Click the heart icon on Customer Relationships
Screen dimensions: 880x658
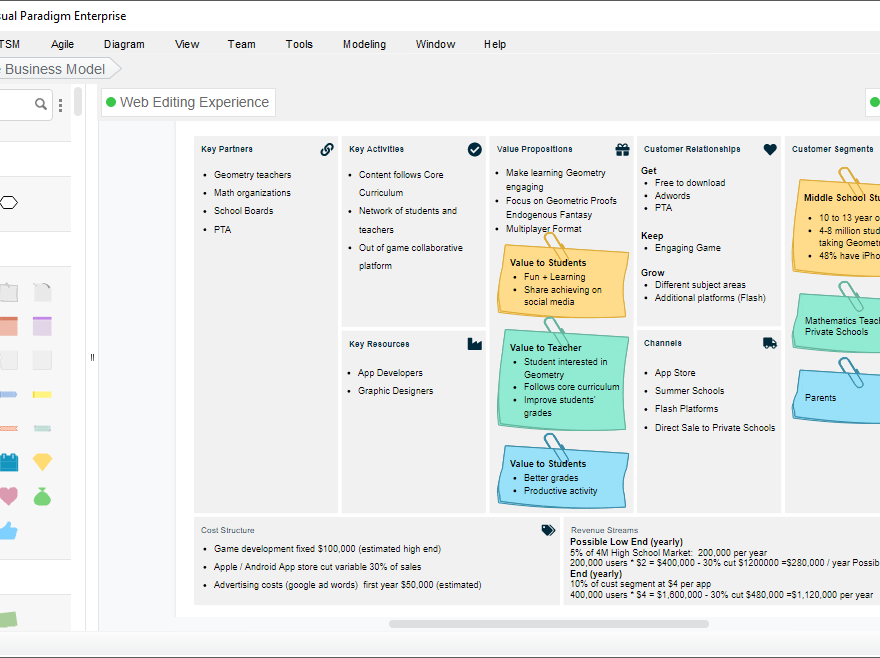(x=770, y=148)
